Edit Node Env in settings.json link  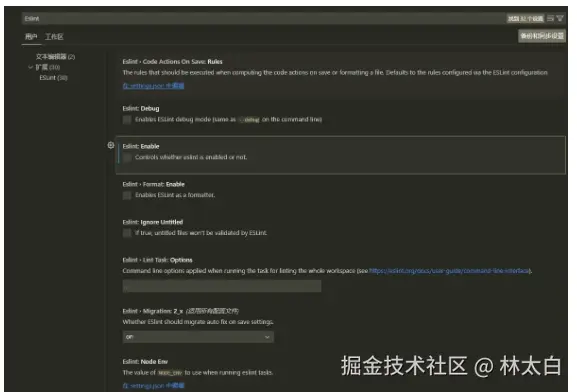tap(153, 385)
